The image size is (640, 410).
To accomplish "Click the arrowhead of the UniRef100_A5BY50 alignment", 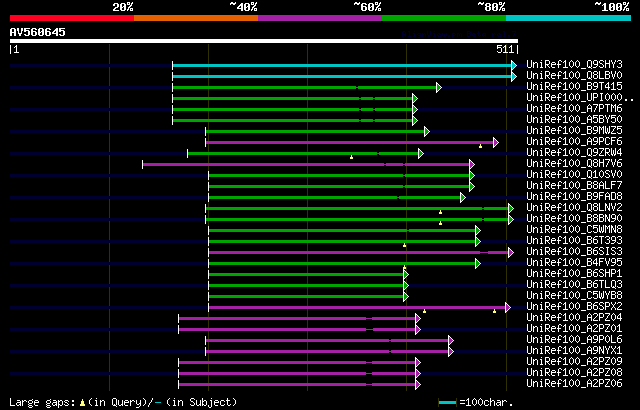I will (415, 120).
